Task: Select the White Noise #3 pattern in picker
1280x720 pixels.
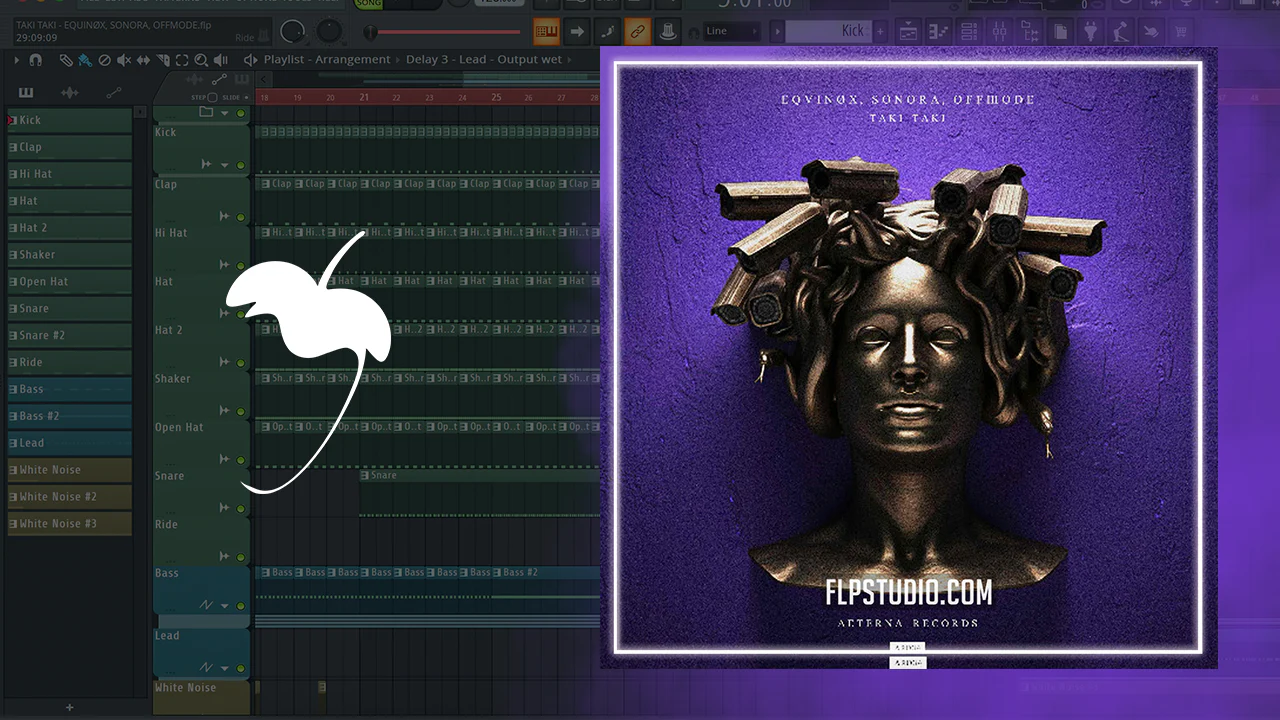Action: (x=70, y=524)
